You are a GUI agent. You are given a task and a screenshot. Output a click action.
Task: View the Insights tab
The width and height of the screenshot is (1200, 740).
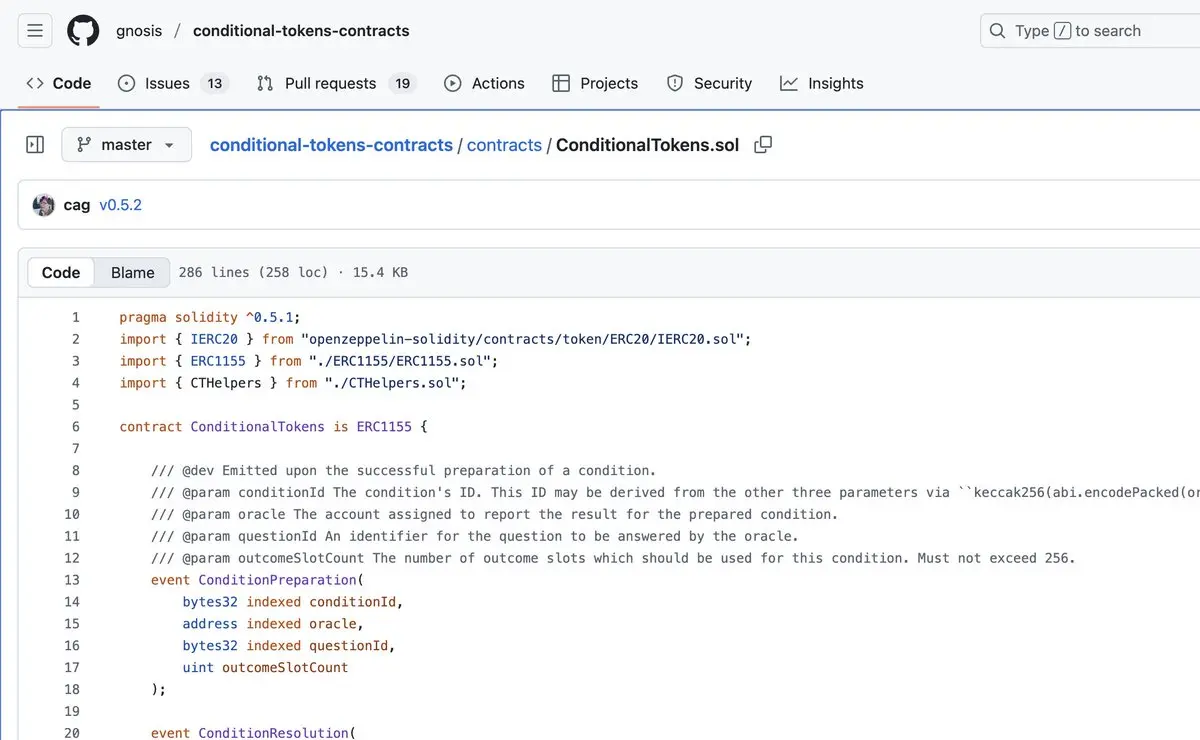pyautogui.click(x=822, y=84)
